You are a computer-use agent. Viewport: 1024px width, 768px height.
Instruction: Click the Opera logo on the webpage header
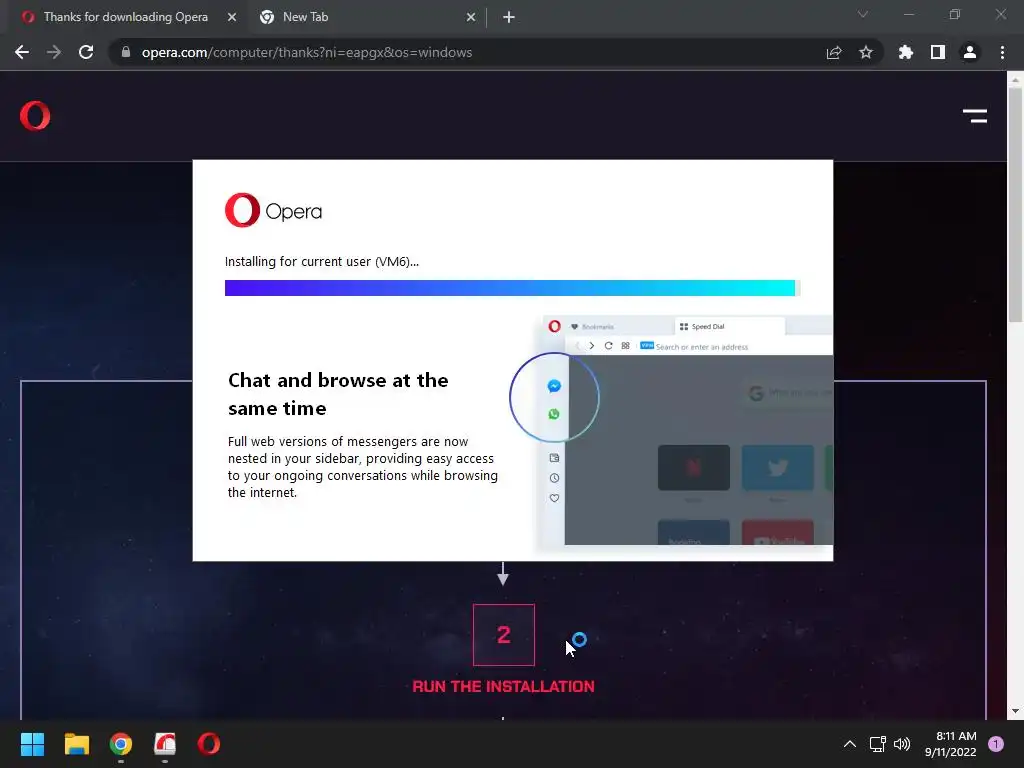35,116
